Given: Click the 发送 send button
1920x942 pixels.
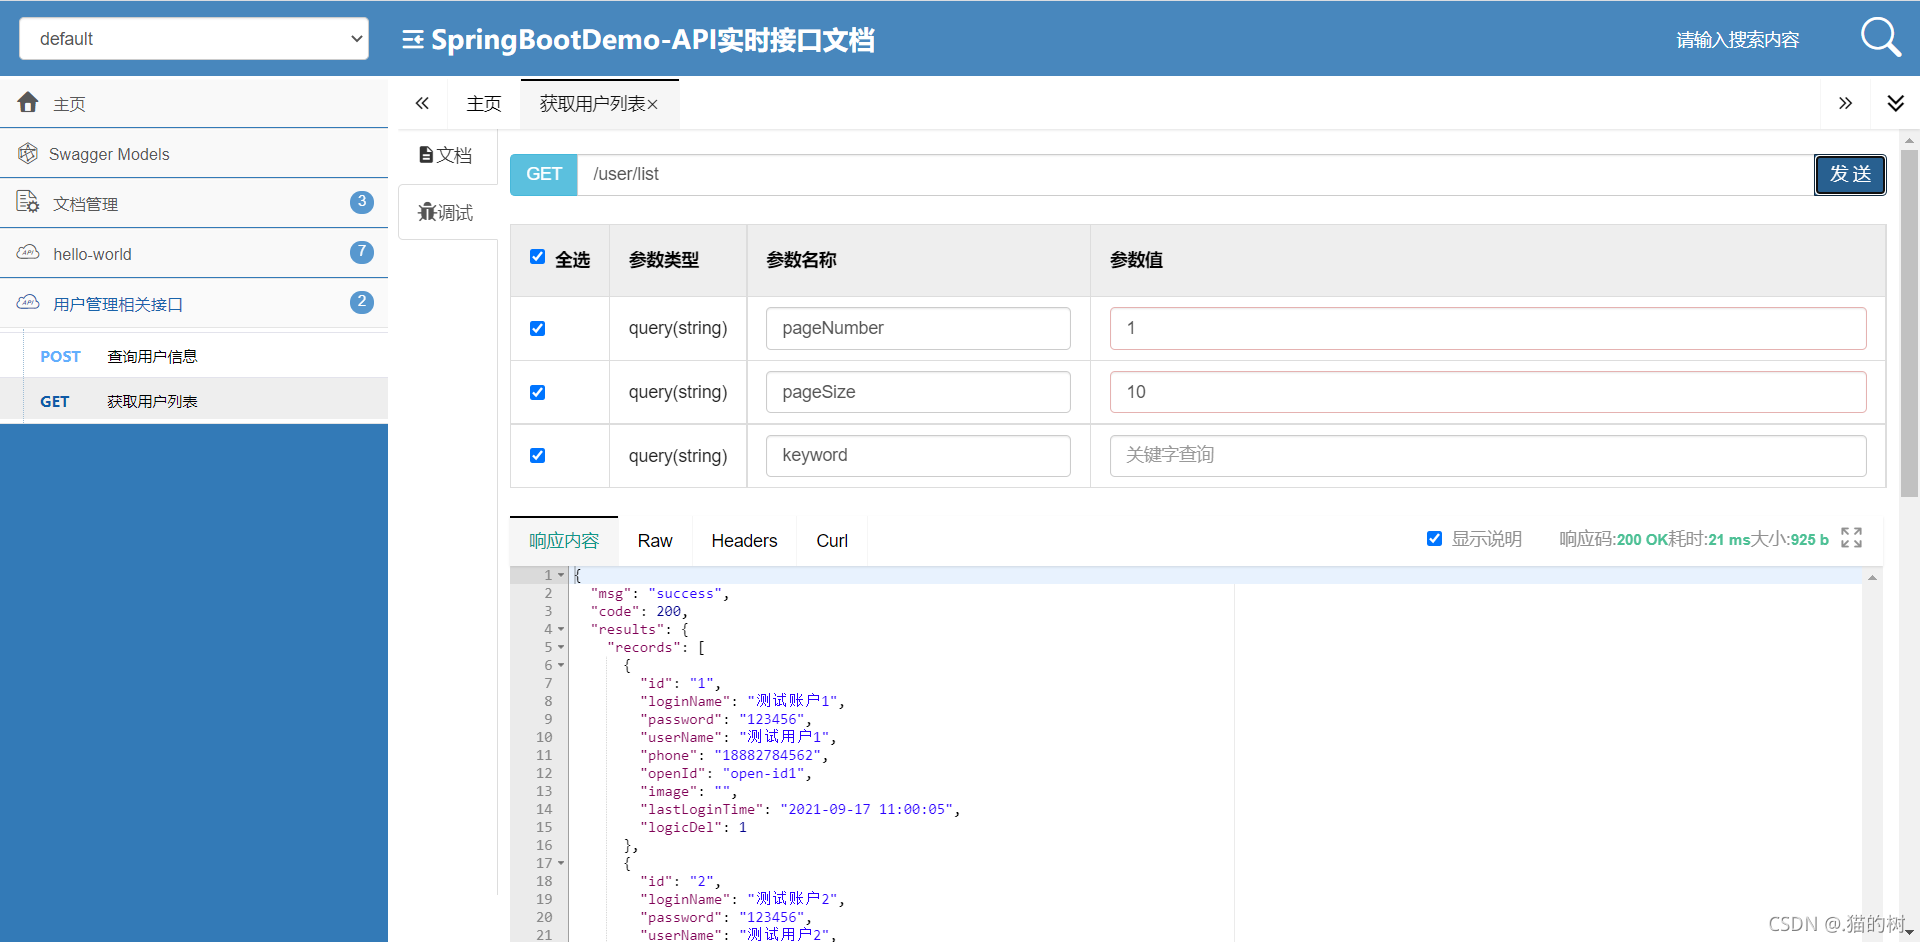Looking at the screenshot, I should [1850, 174].
